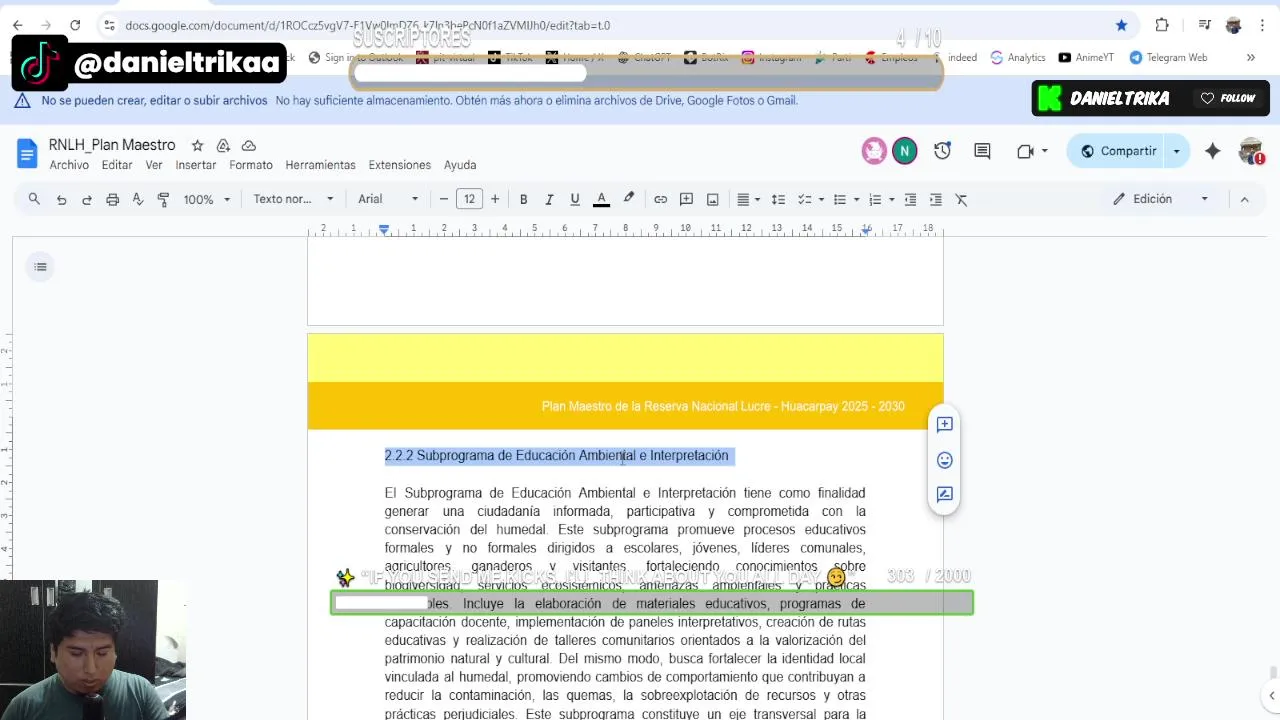Open the Arial font dropdown
This screenshot has height=720, width=1280.
click(388, 199)
